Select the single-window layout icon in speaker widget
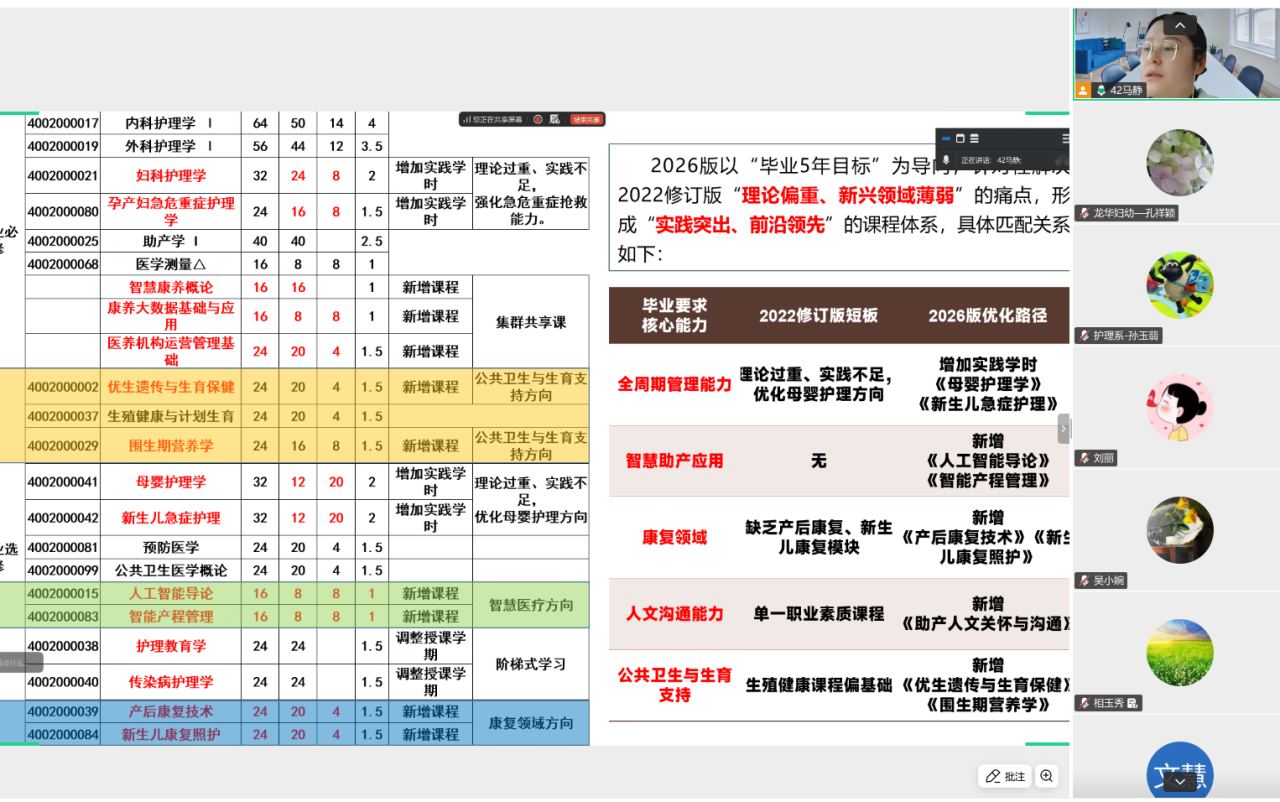This screenshot has width=1280, height=802. (960, 138)
